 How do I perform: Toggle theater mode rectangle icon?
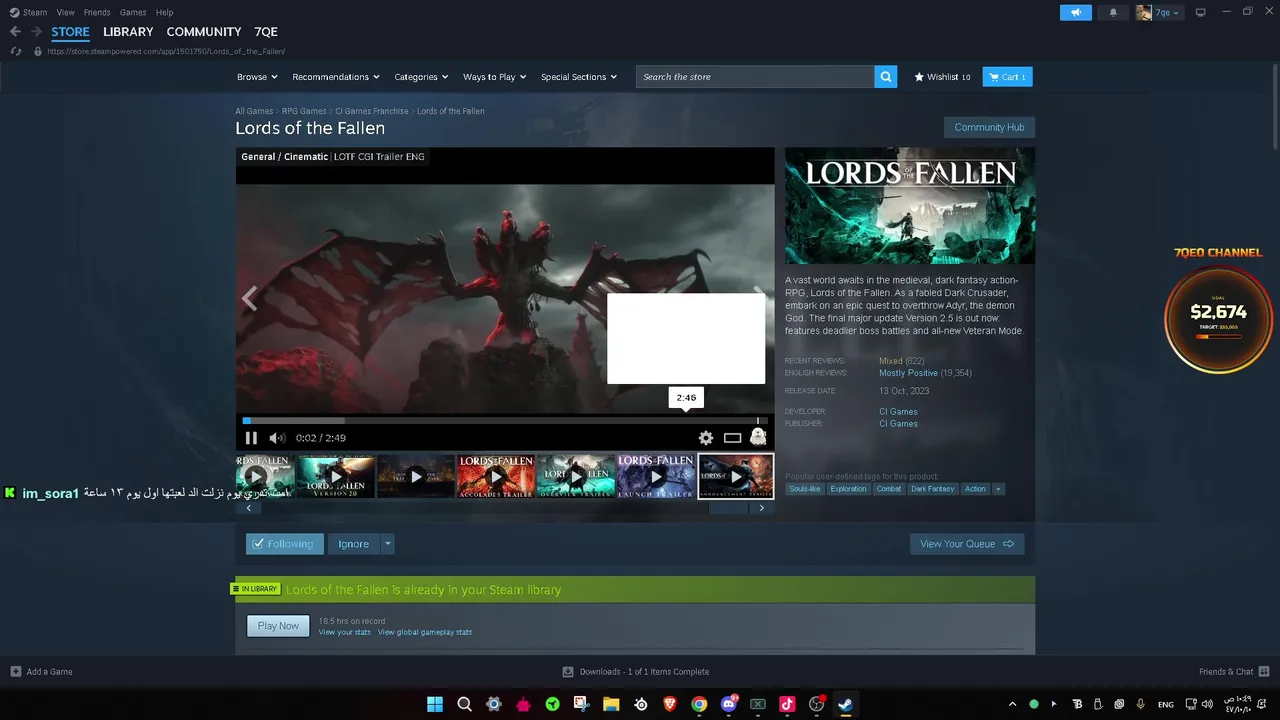tap(732, 438)
